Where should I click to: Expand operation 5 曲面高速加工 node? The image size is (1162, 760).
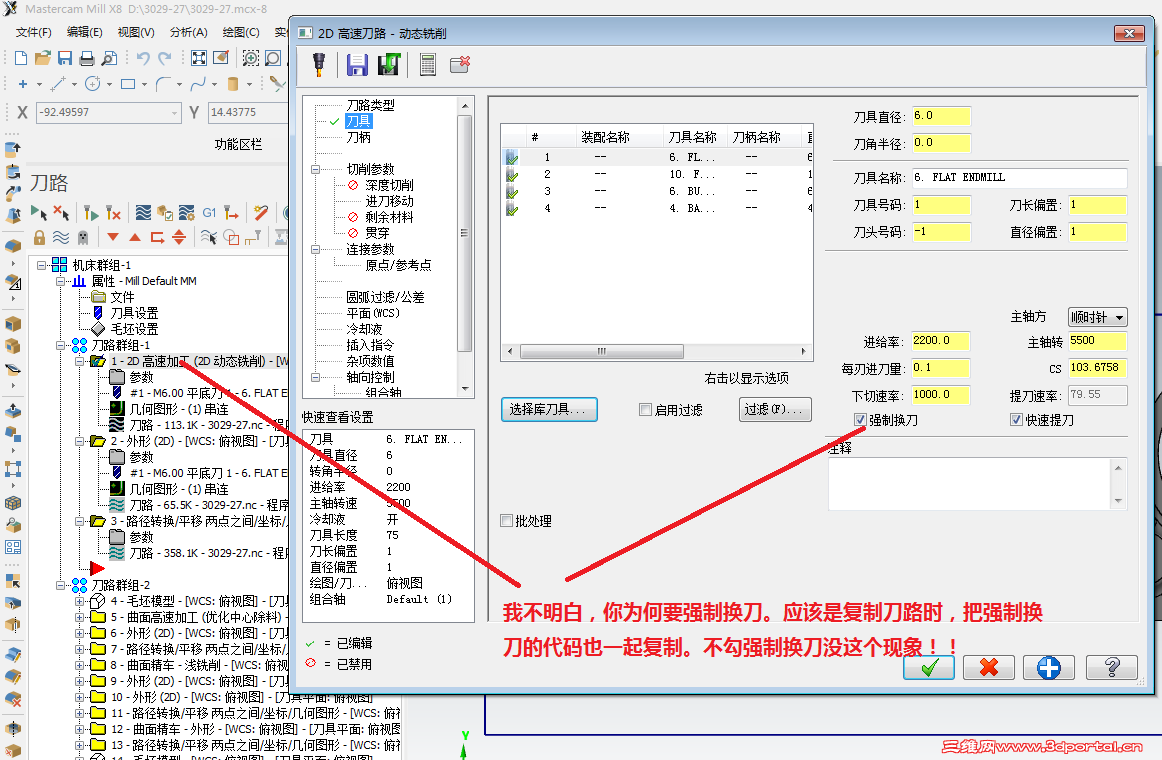[x=80, y=617]
